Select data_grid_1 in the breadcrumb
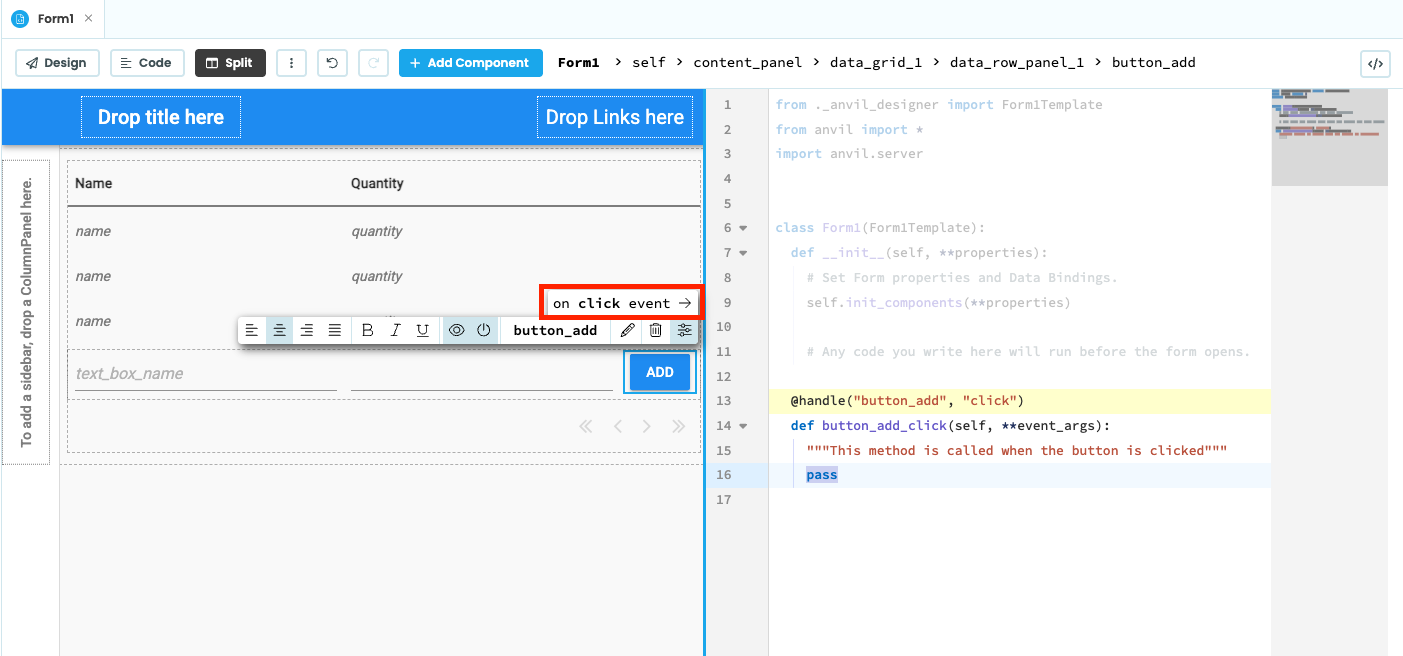The height and width of the screenshot is (656, 1403). click(876, 63)
